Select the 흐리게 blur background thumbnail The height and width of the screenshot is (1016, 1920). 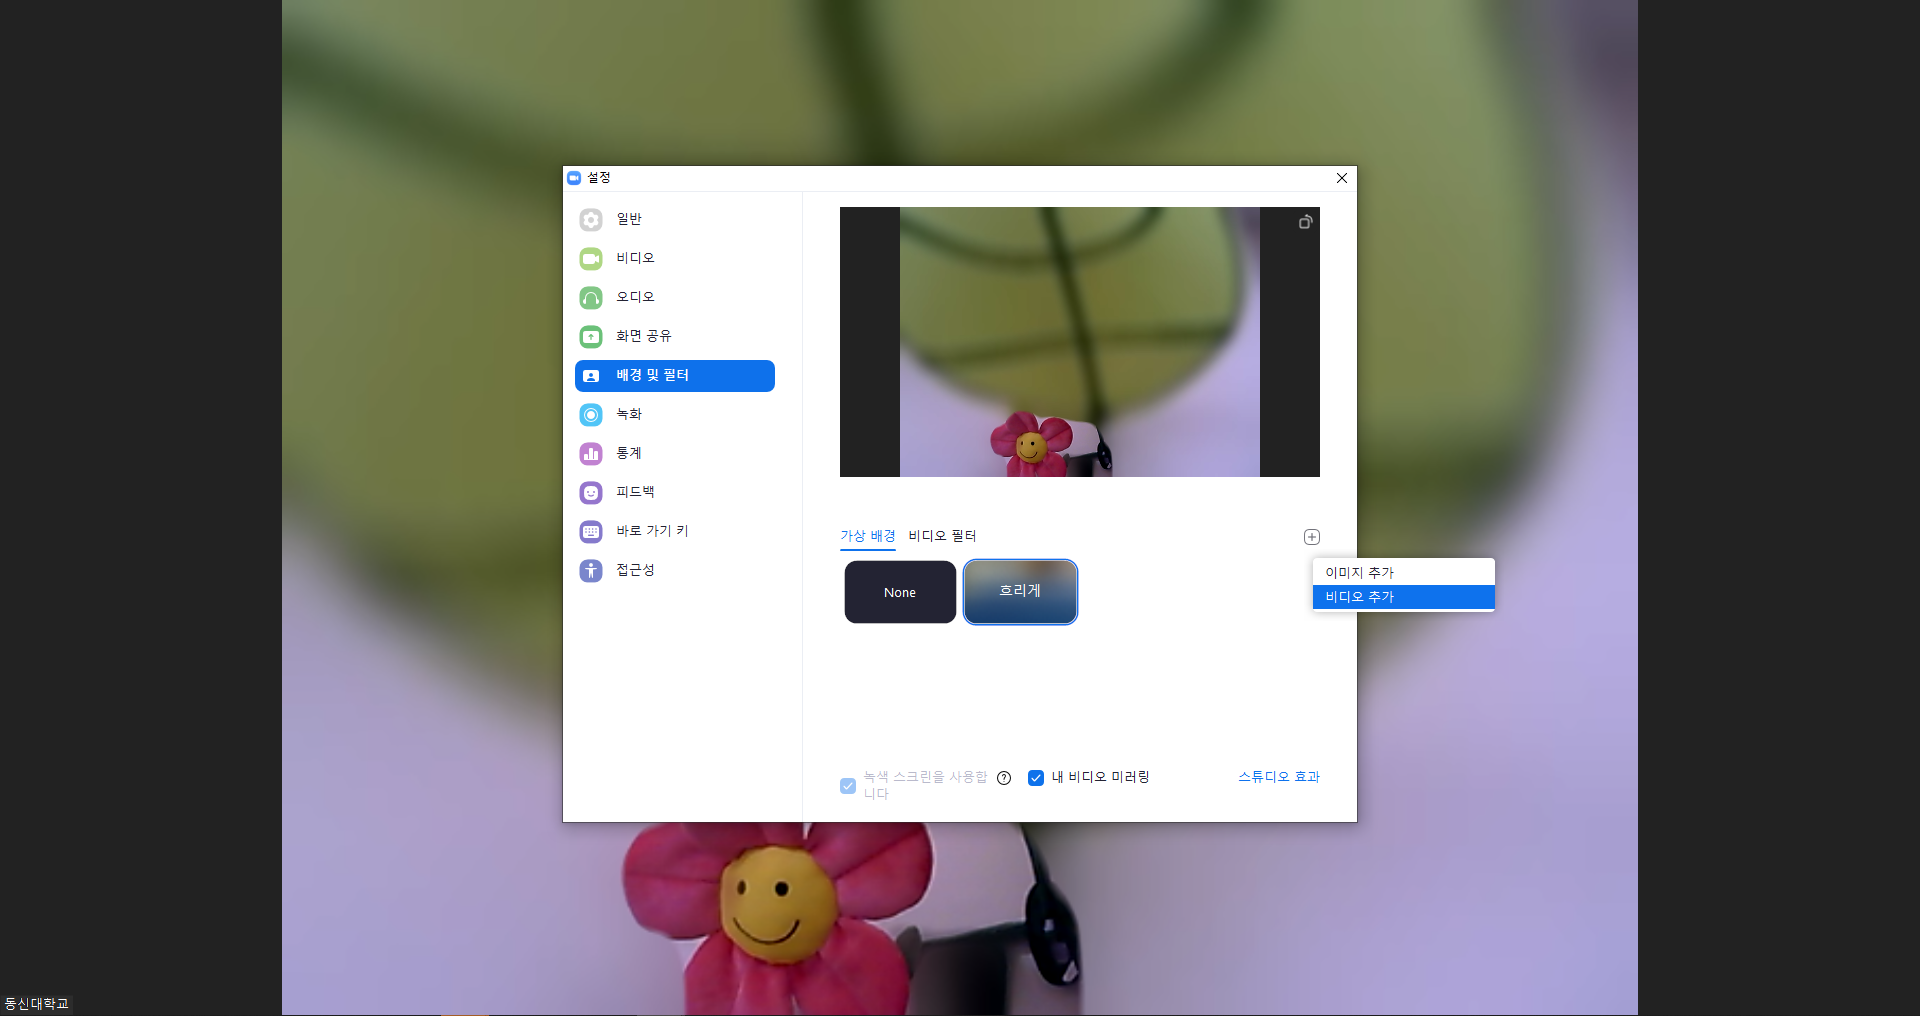[x=1020, y=592]
